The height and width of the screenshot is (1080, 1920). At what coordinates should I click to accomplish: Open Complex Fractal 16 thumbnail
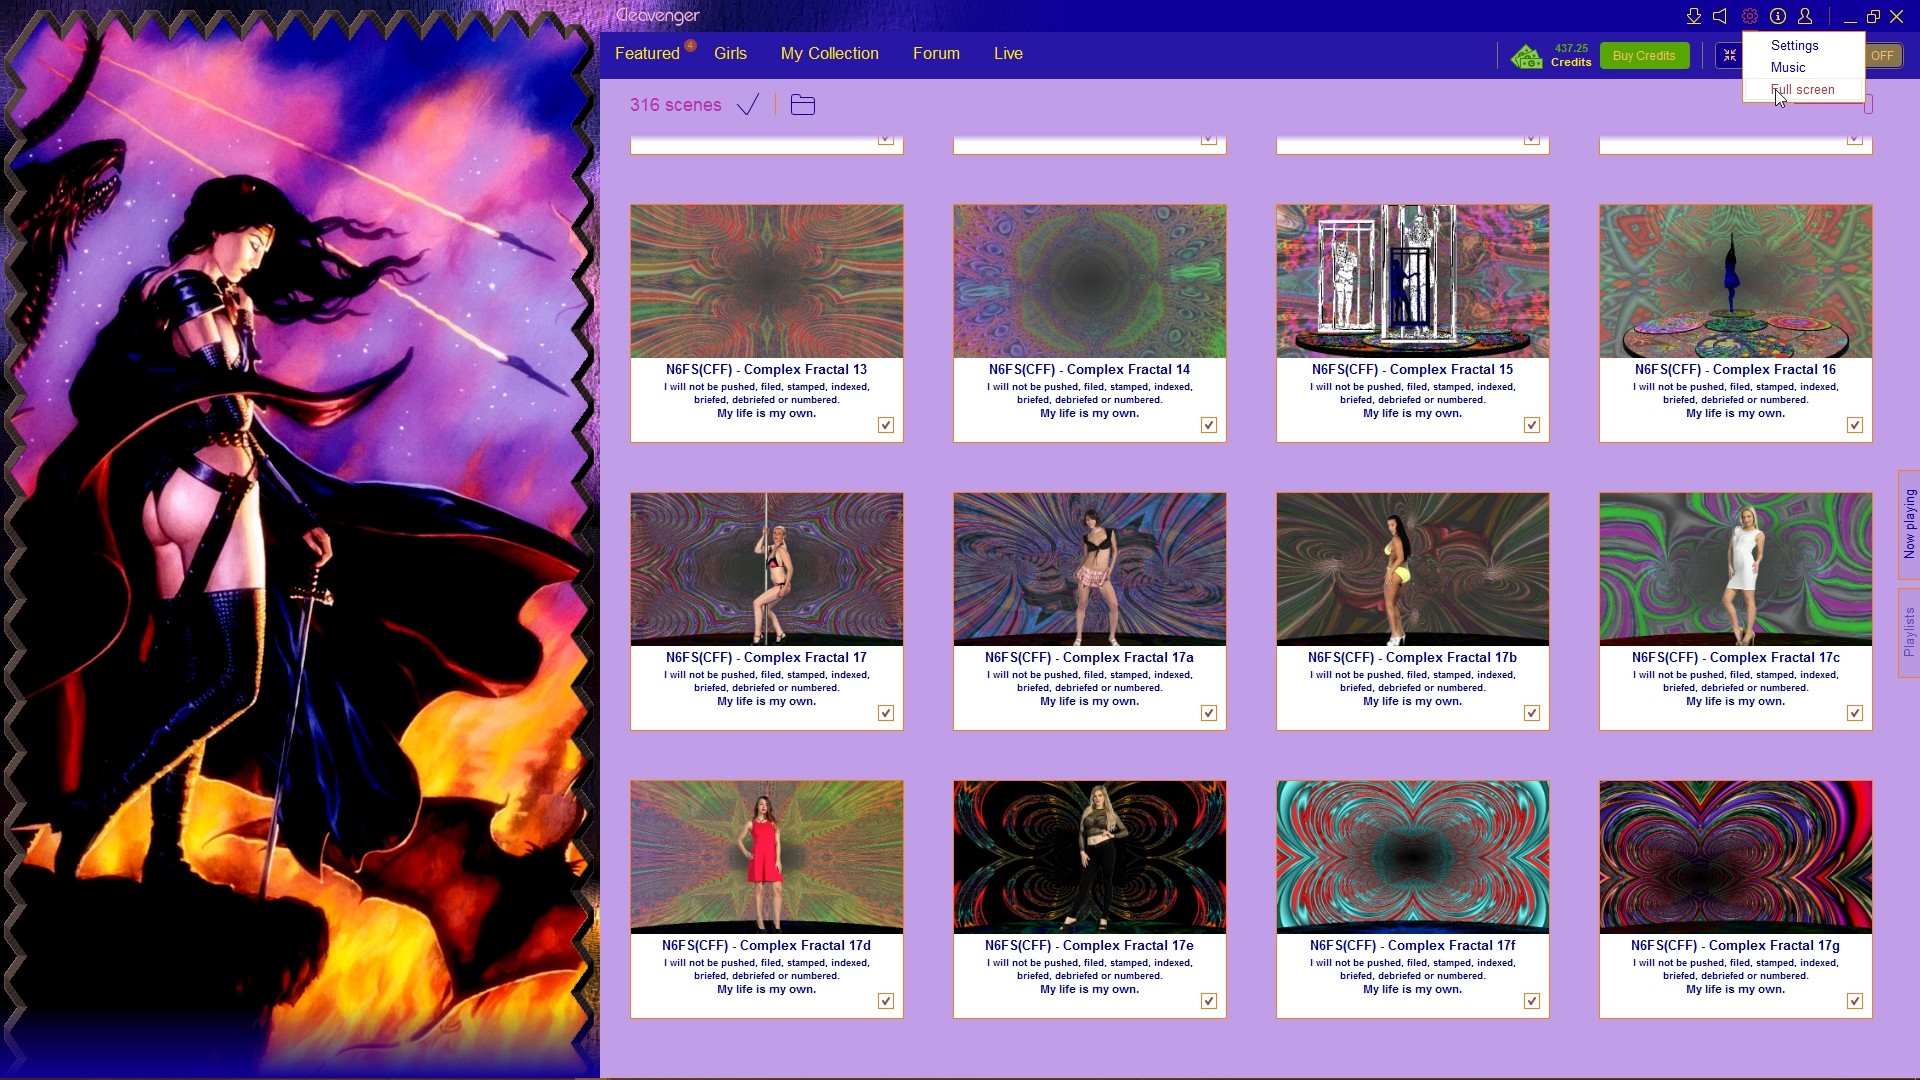(1736, 282)
